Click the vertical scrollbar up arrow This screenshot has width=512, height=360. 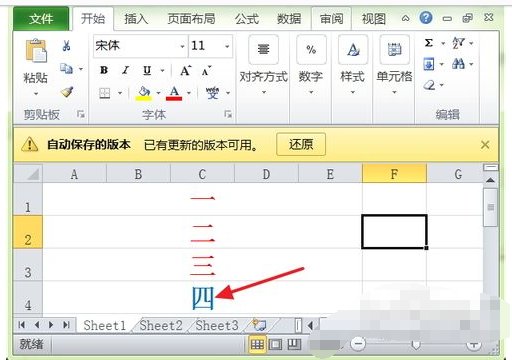(490, 180)
